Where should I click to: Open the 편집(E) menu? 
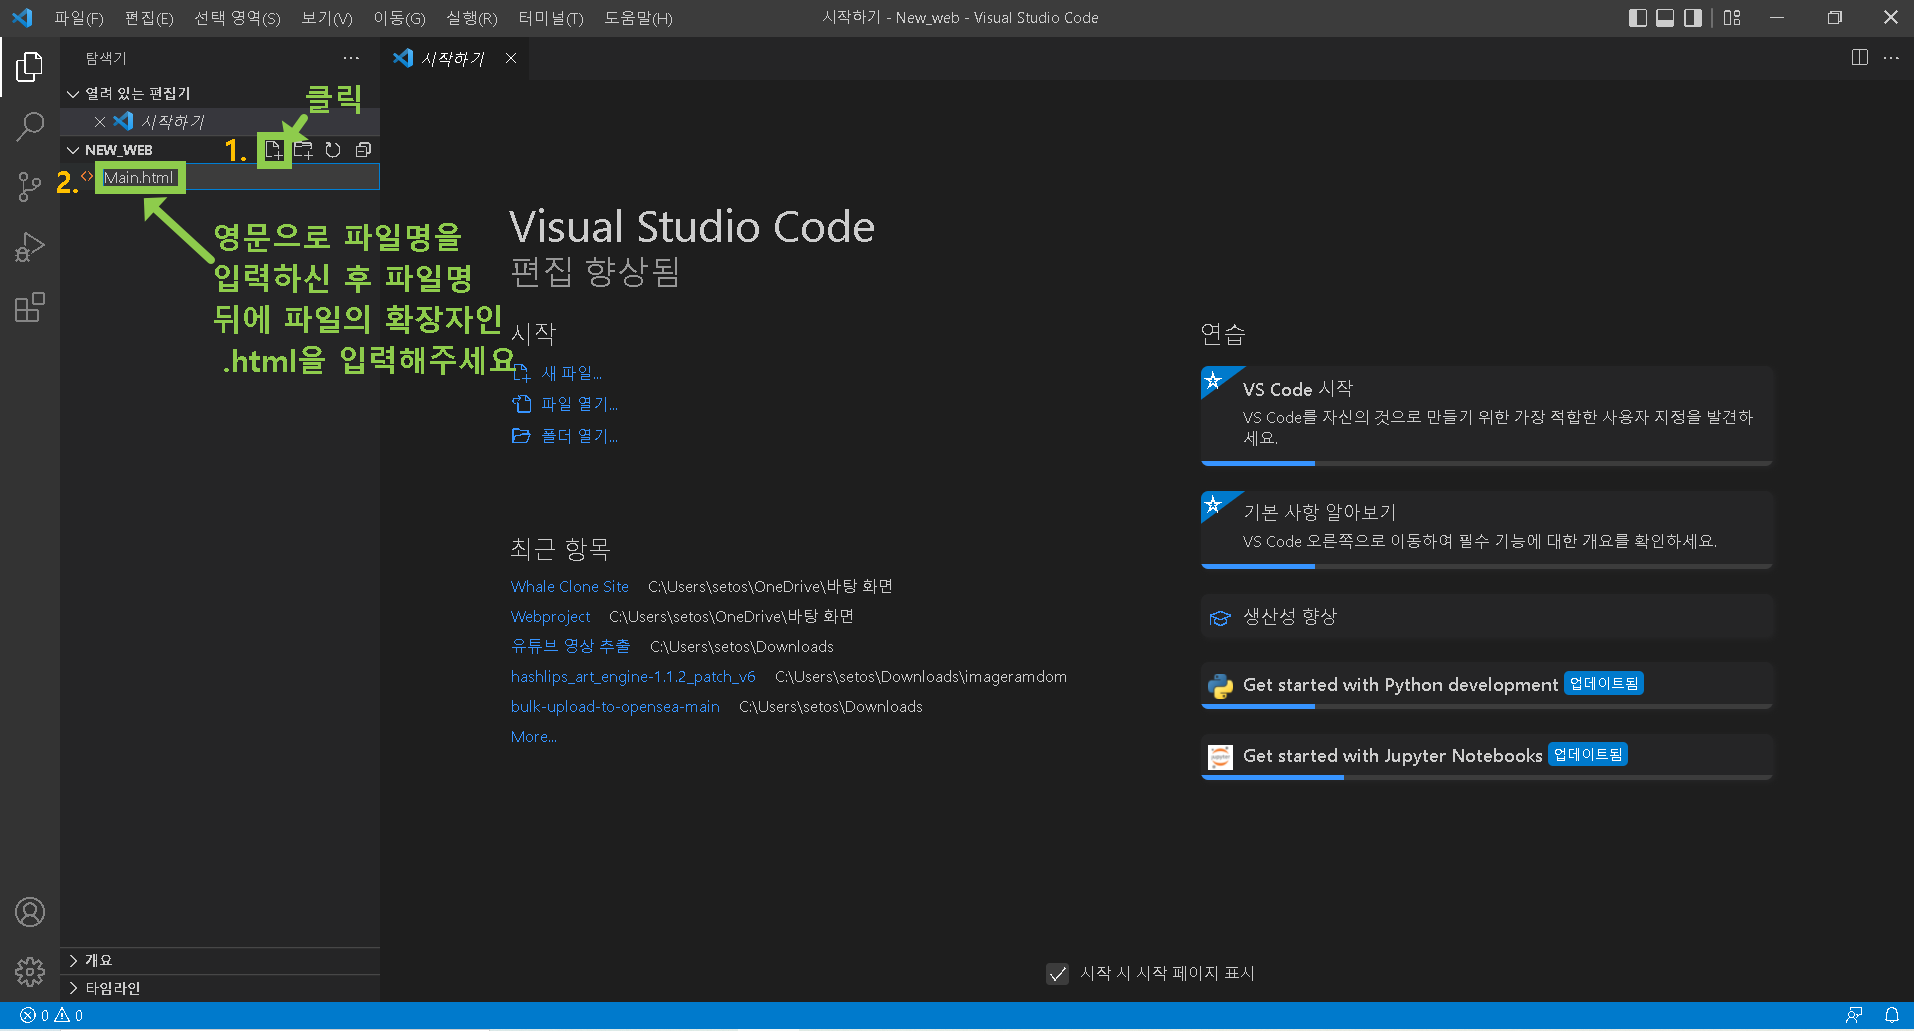point(149,18)
